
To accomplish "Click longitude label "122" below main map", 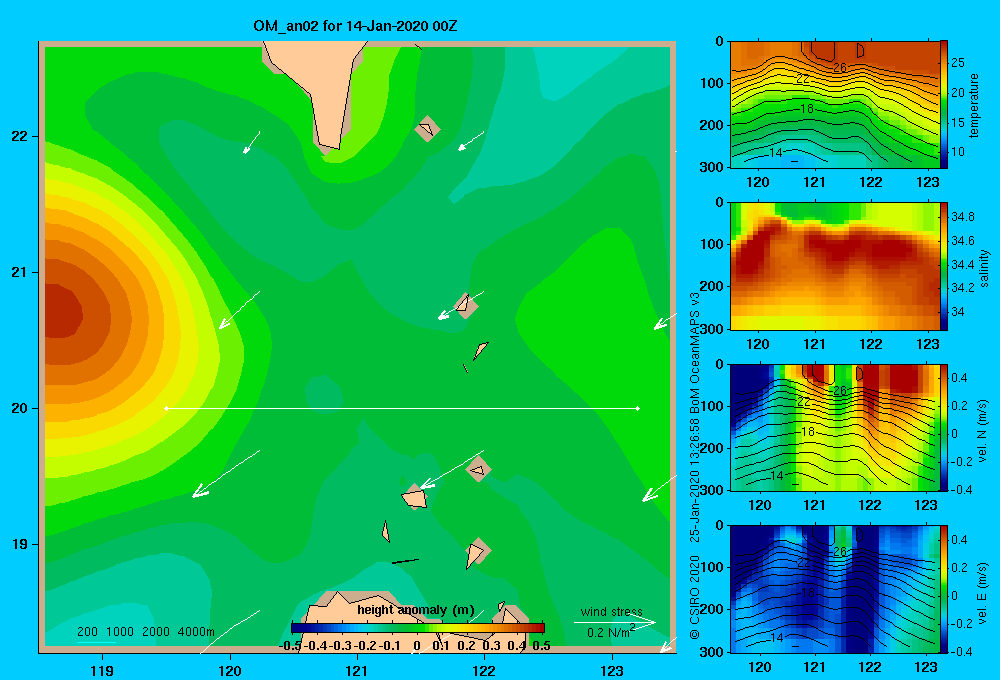I will tap(485, 670).
